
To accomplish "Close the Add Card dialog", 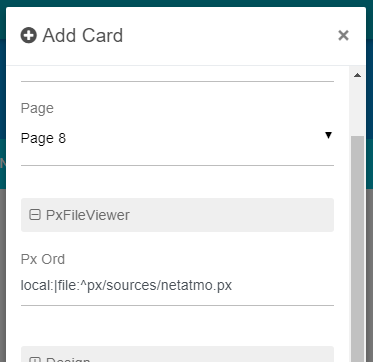I will tap(343, 35).
